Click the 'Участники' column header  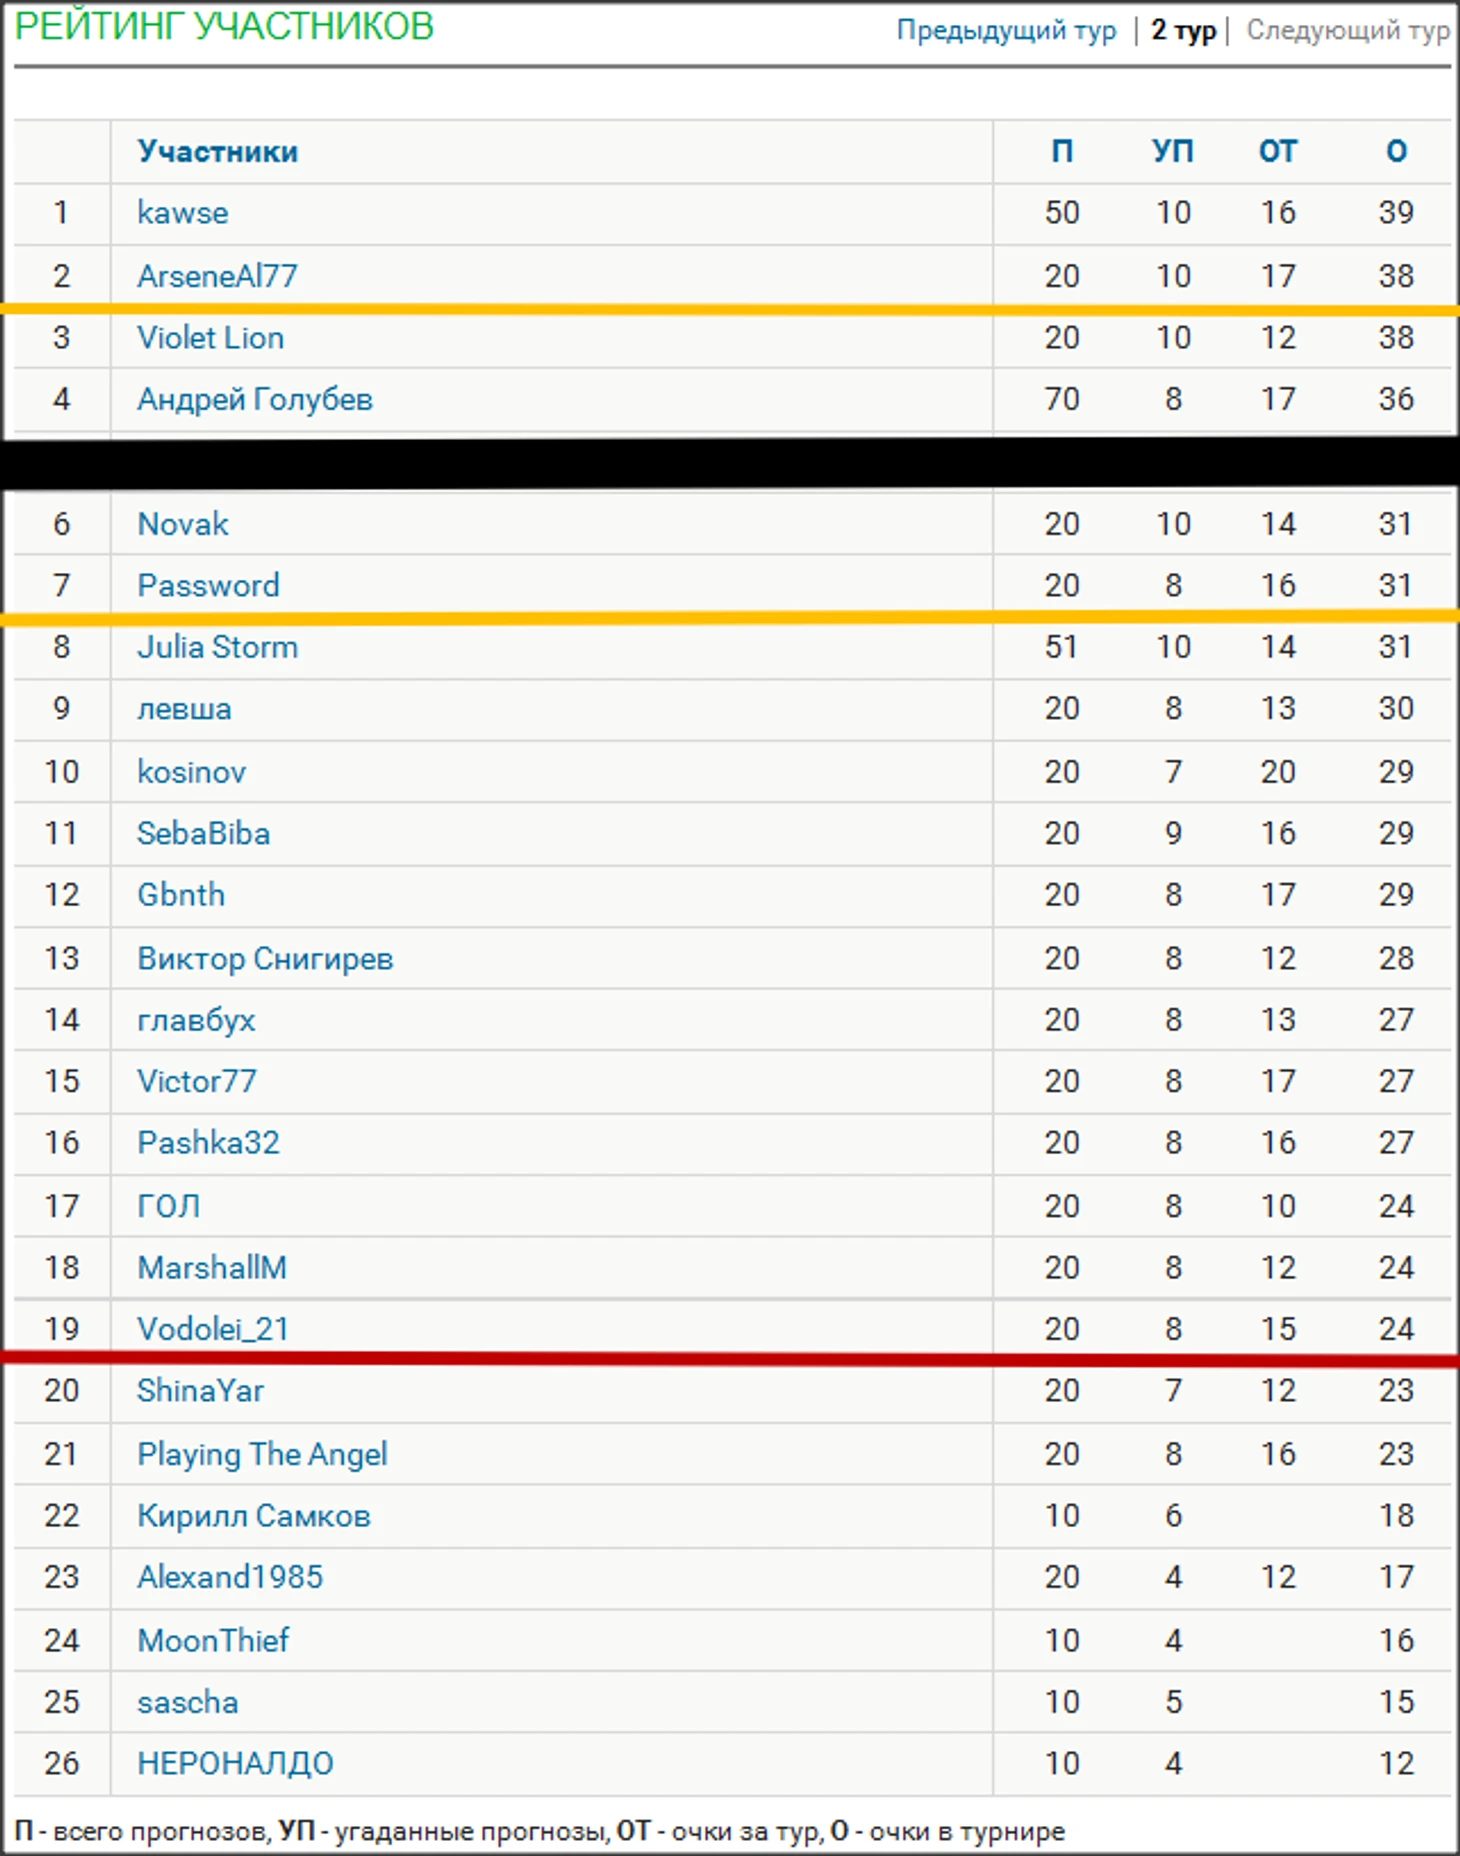[217, 152]
